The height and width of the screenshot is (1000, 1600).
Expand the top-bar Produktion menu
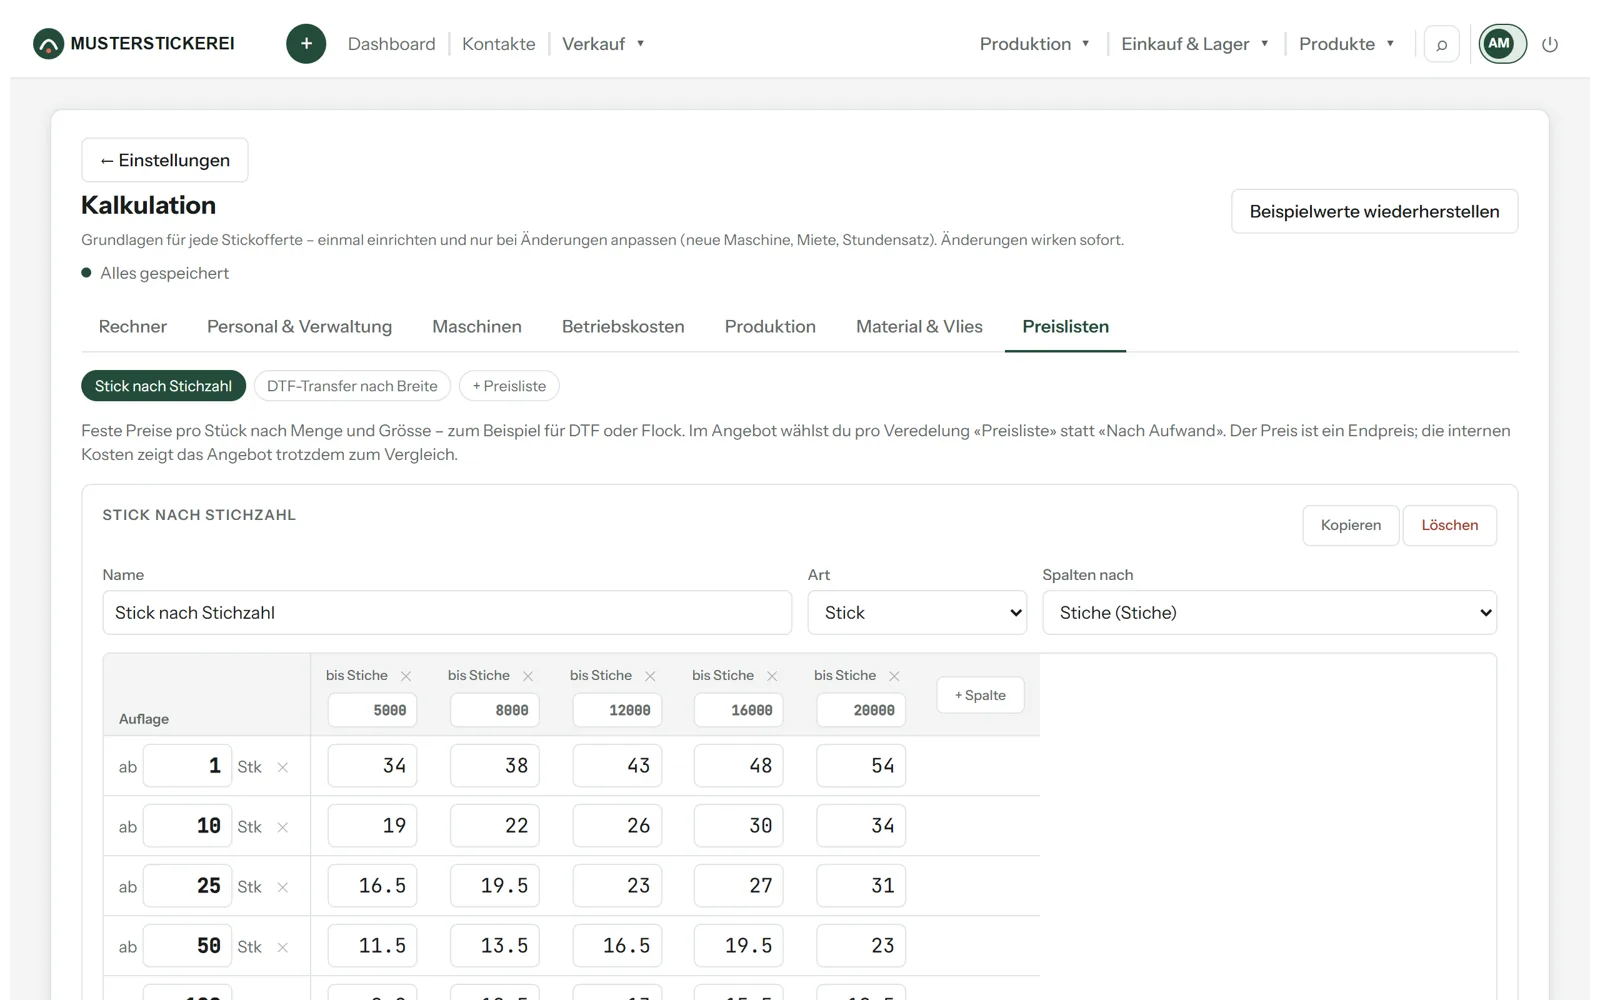pos(1034,44)
